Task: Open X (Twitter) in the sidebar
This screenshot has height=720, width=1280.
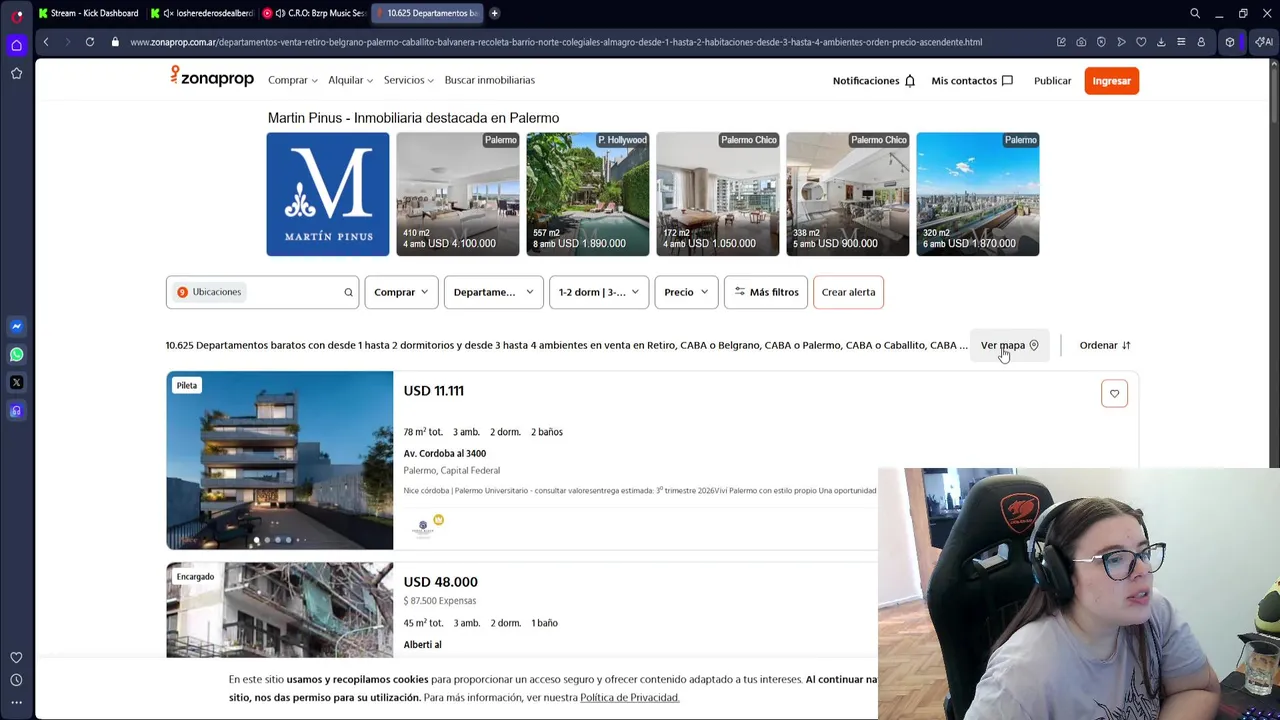Action: click(16, 382)
